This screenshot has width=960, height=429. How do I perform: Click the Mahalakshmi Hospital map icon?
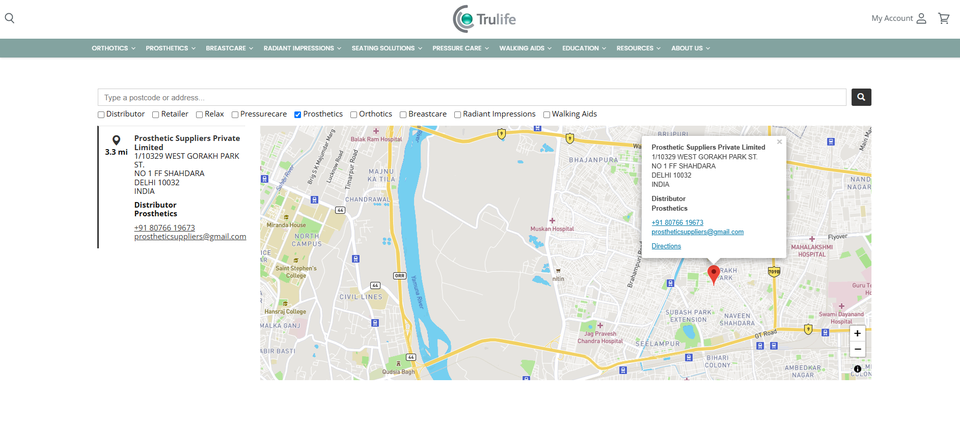(812, 239)
